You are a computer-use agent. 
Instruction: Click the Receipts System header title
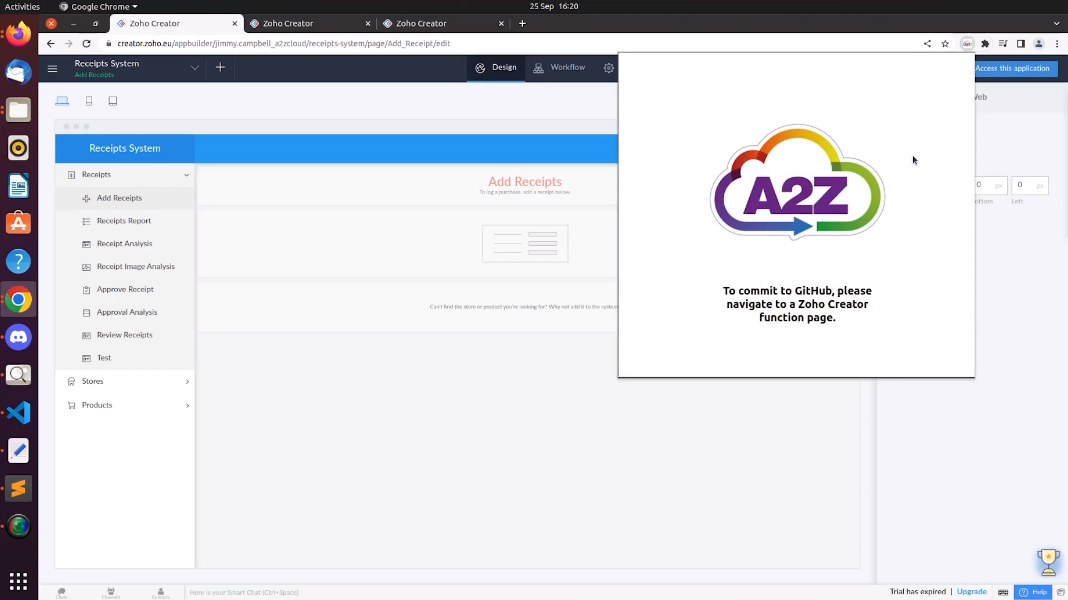(x=125, y=148)
